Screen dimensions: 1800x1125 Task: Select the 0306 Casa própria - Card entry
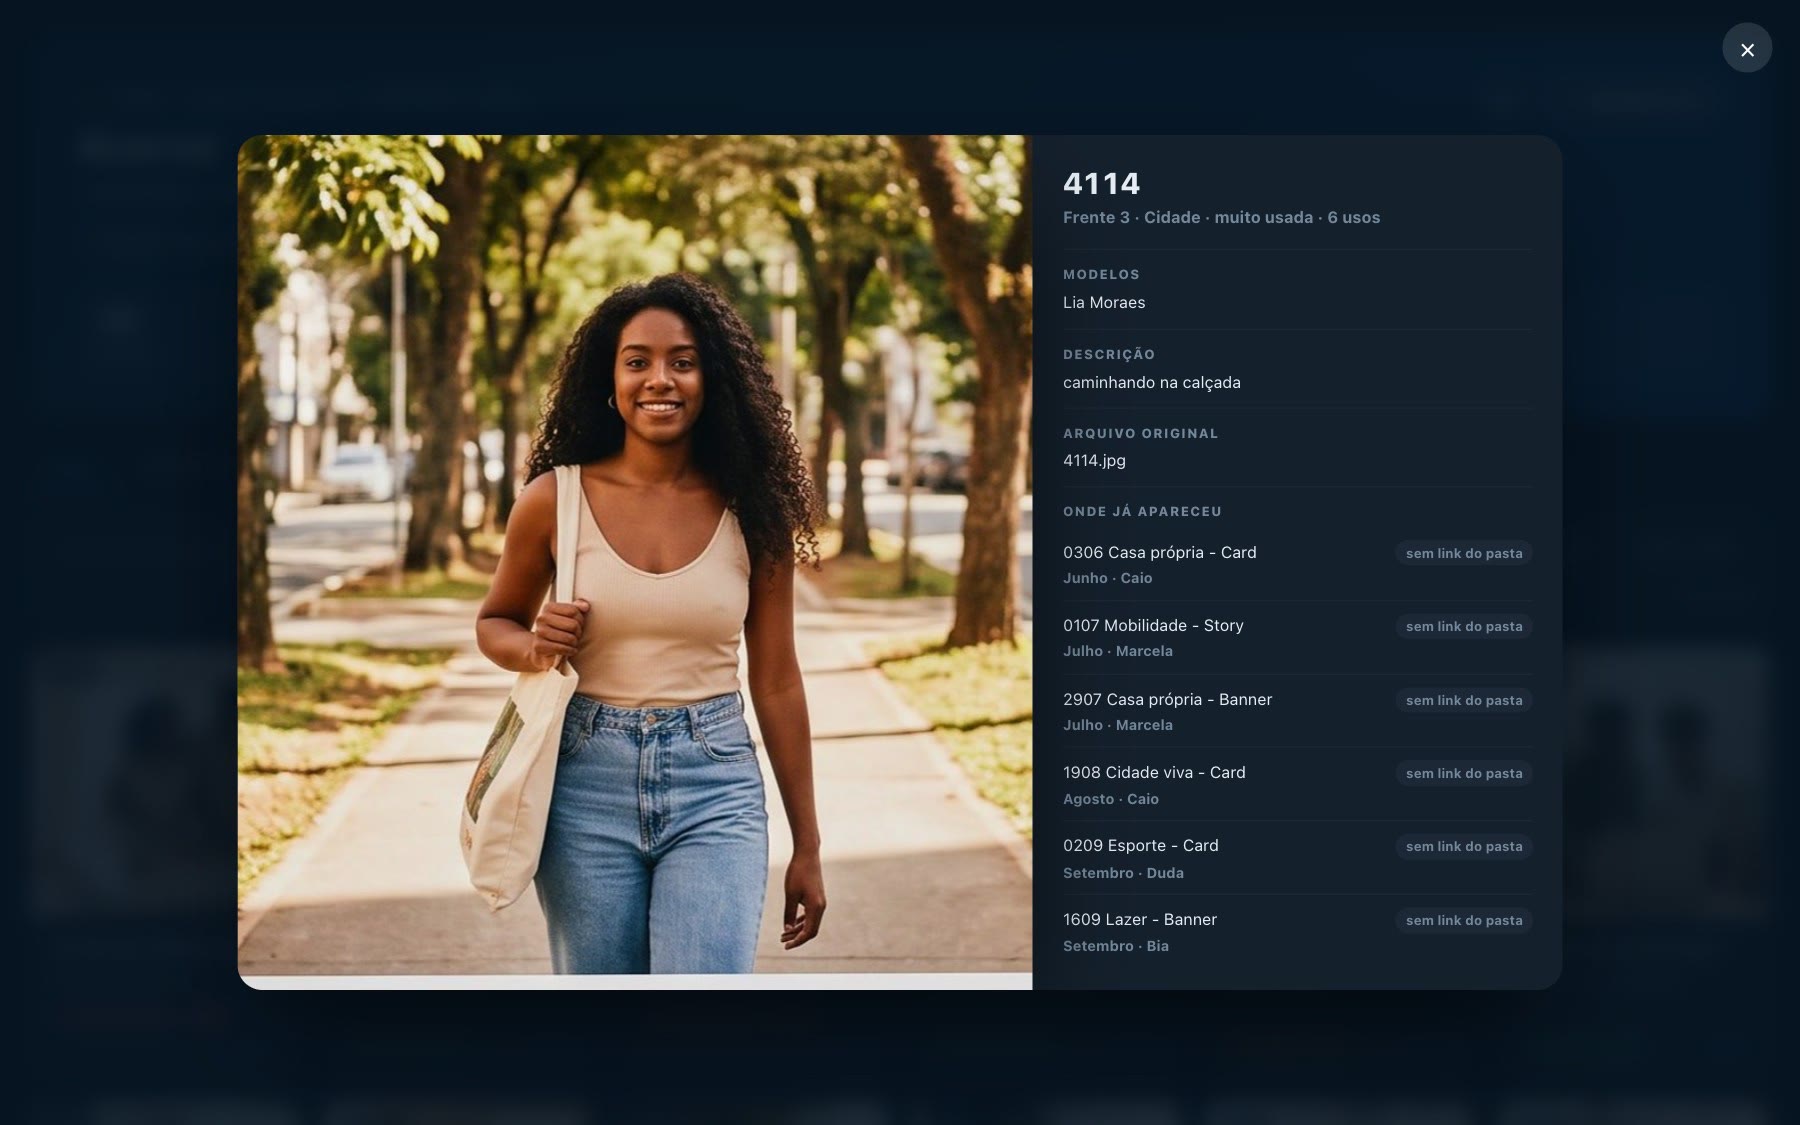(x=1297, y=564)
